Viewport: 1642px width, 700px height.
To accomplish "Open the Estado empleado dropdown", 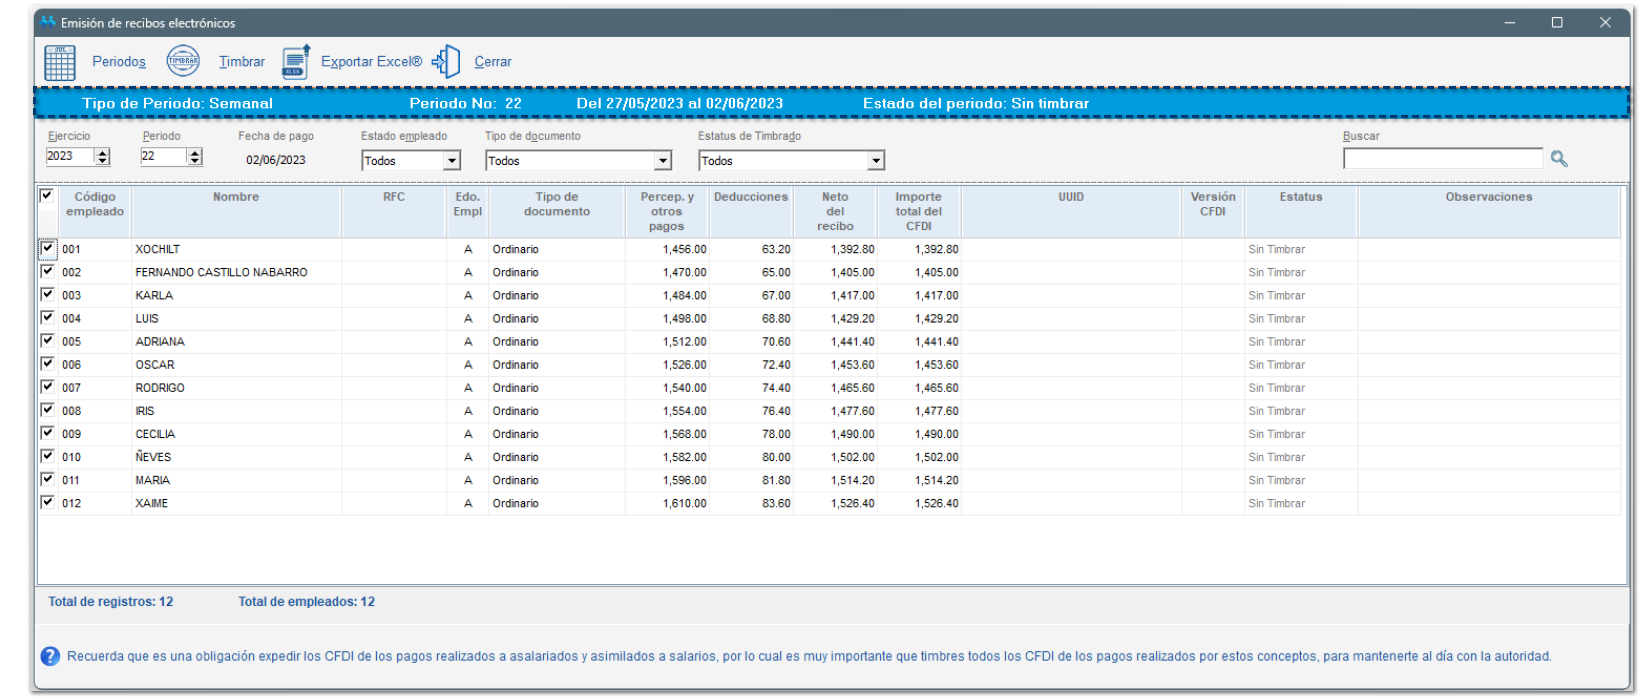I will [452, 161].
